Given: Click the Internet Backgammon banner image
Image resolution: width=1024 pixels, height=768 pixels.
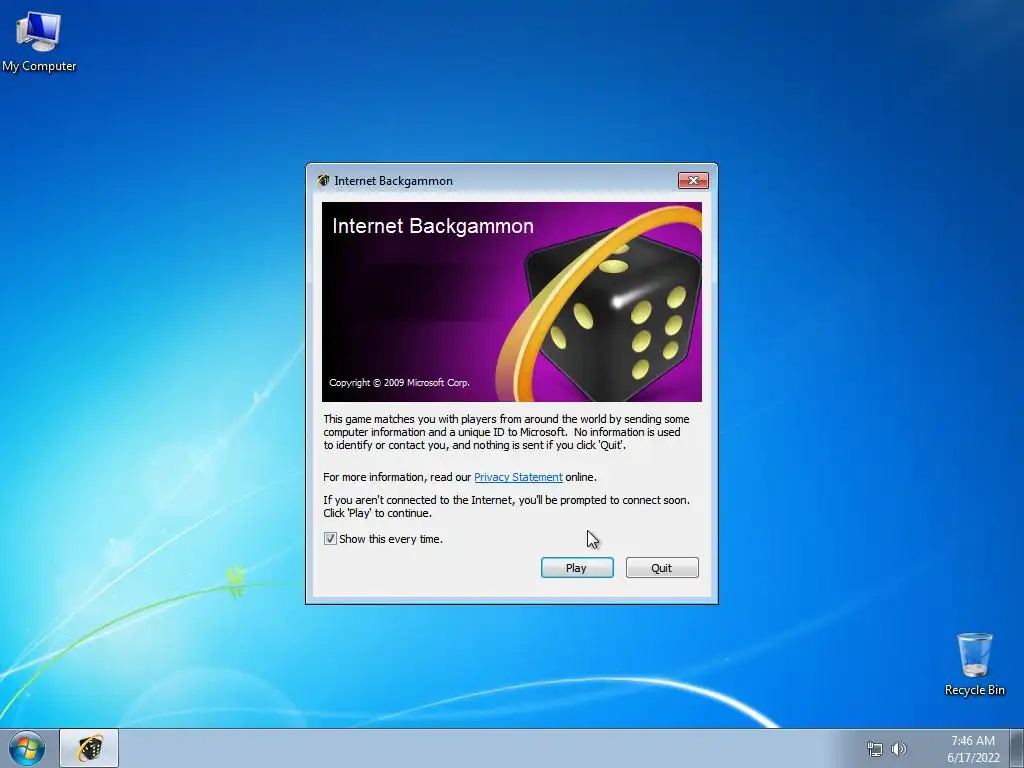Looking at the screenshot, I should click(512, 302).
